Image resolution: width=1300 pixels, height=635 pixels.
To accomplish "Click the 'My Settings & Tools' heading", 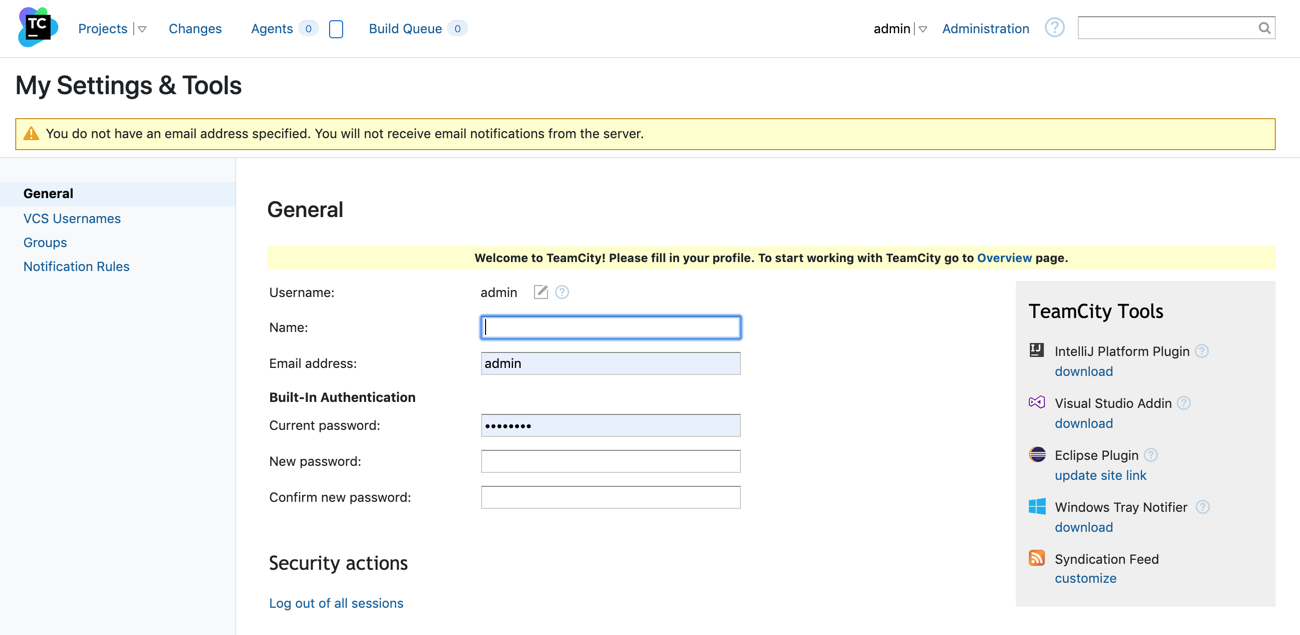I will tap(128, 85).
